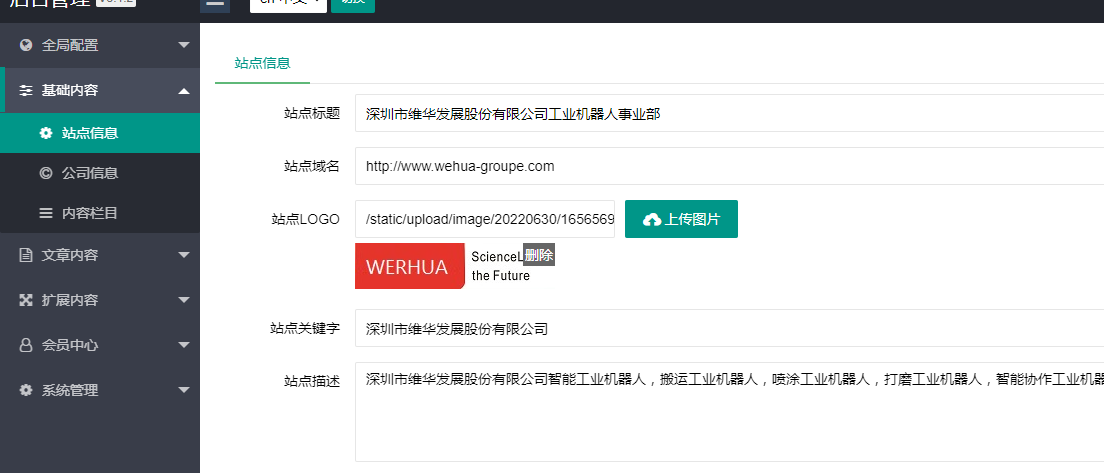Image resolution: width=1104 pixels, height=473 pixels.
Task: Expand the 全局配置 menu arrow
Action: 183,45
